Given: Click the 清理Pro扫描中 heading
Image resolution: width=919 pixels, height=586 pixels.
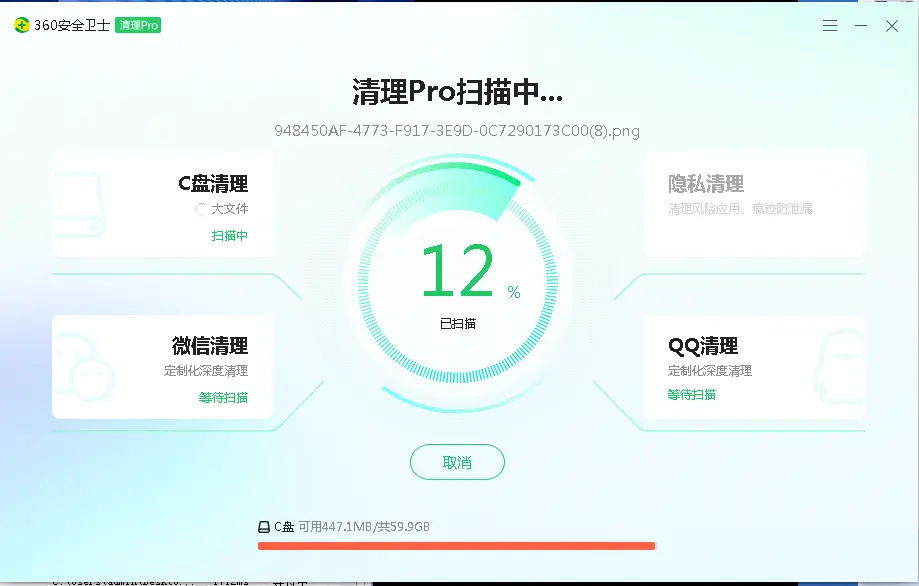Looking at the screenshot, I should coord(457,92).
